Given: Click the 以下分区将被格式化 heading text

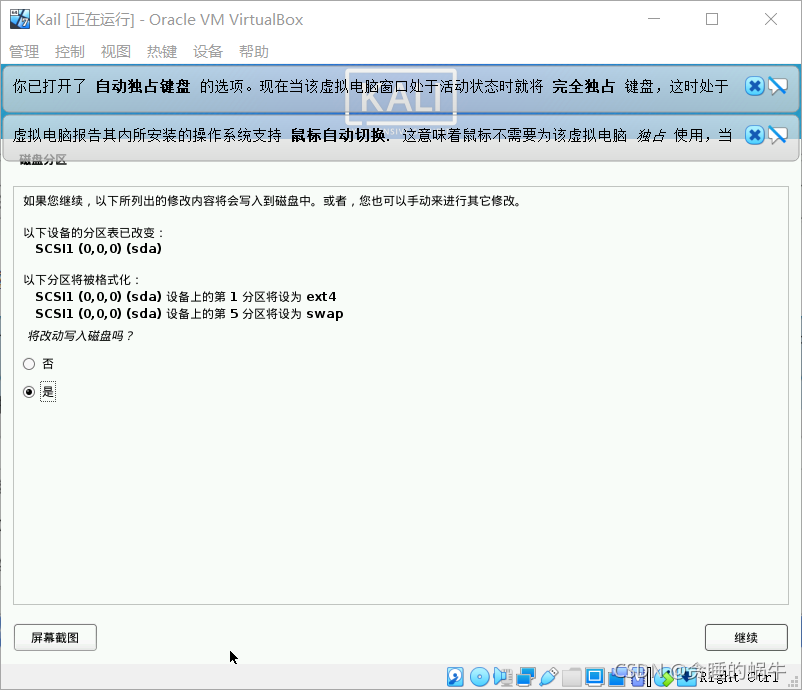Looking at the screenshot, I should [81, 280].
